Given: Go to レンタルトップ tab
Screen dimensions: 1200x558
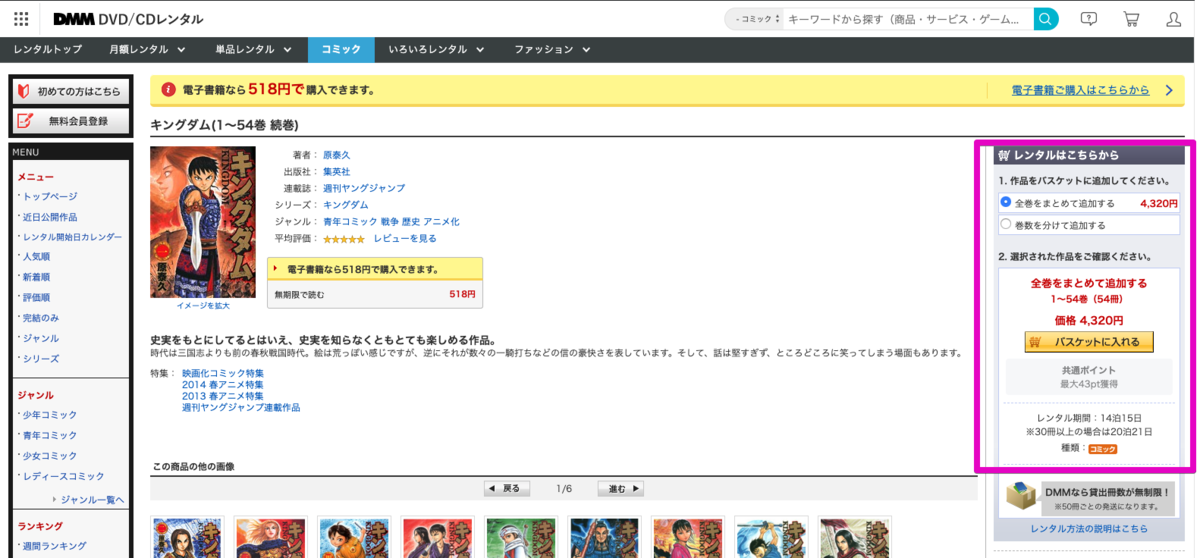Looking at the screenshot, I should [x=48, y=49].
